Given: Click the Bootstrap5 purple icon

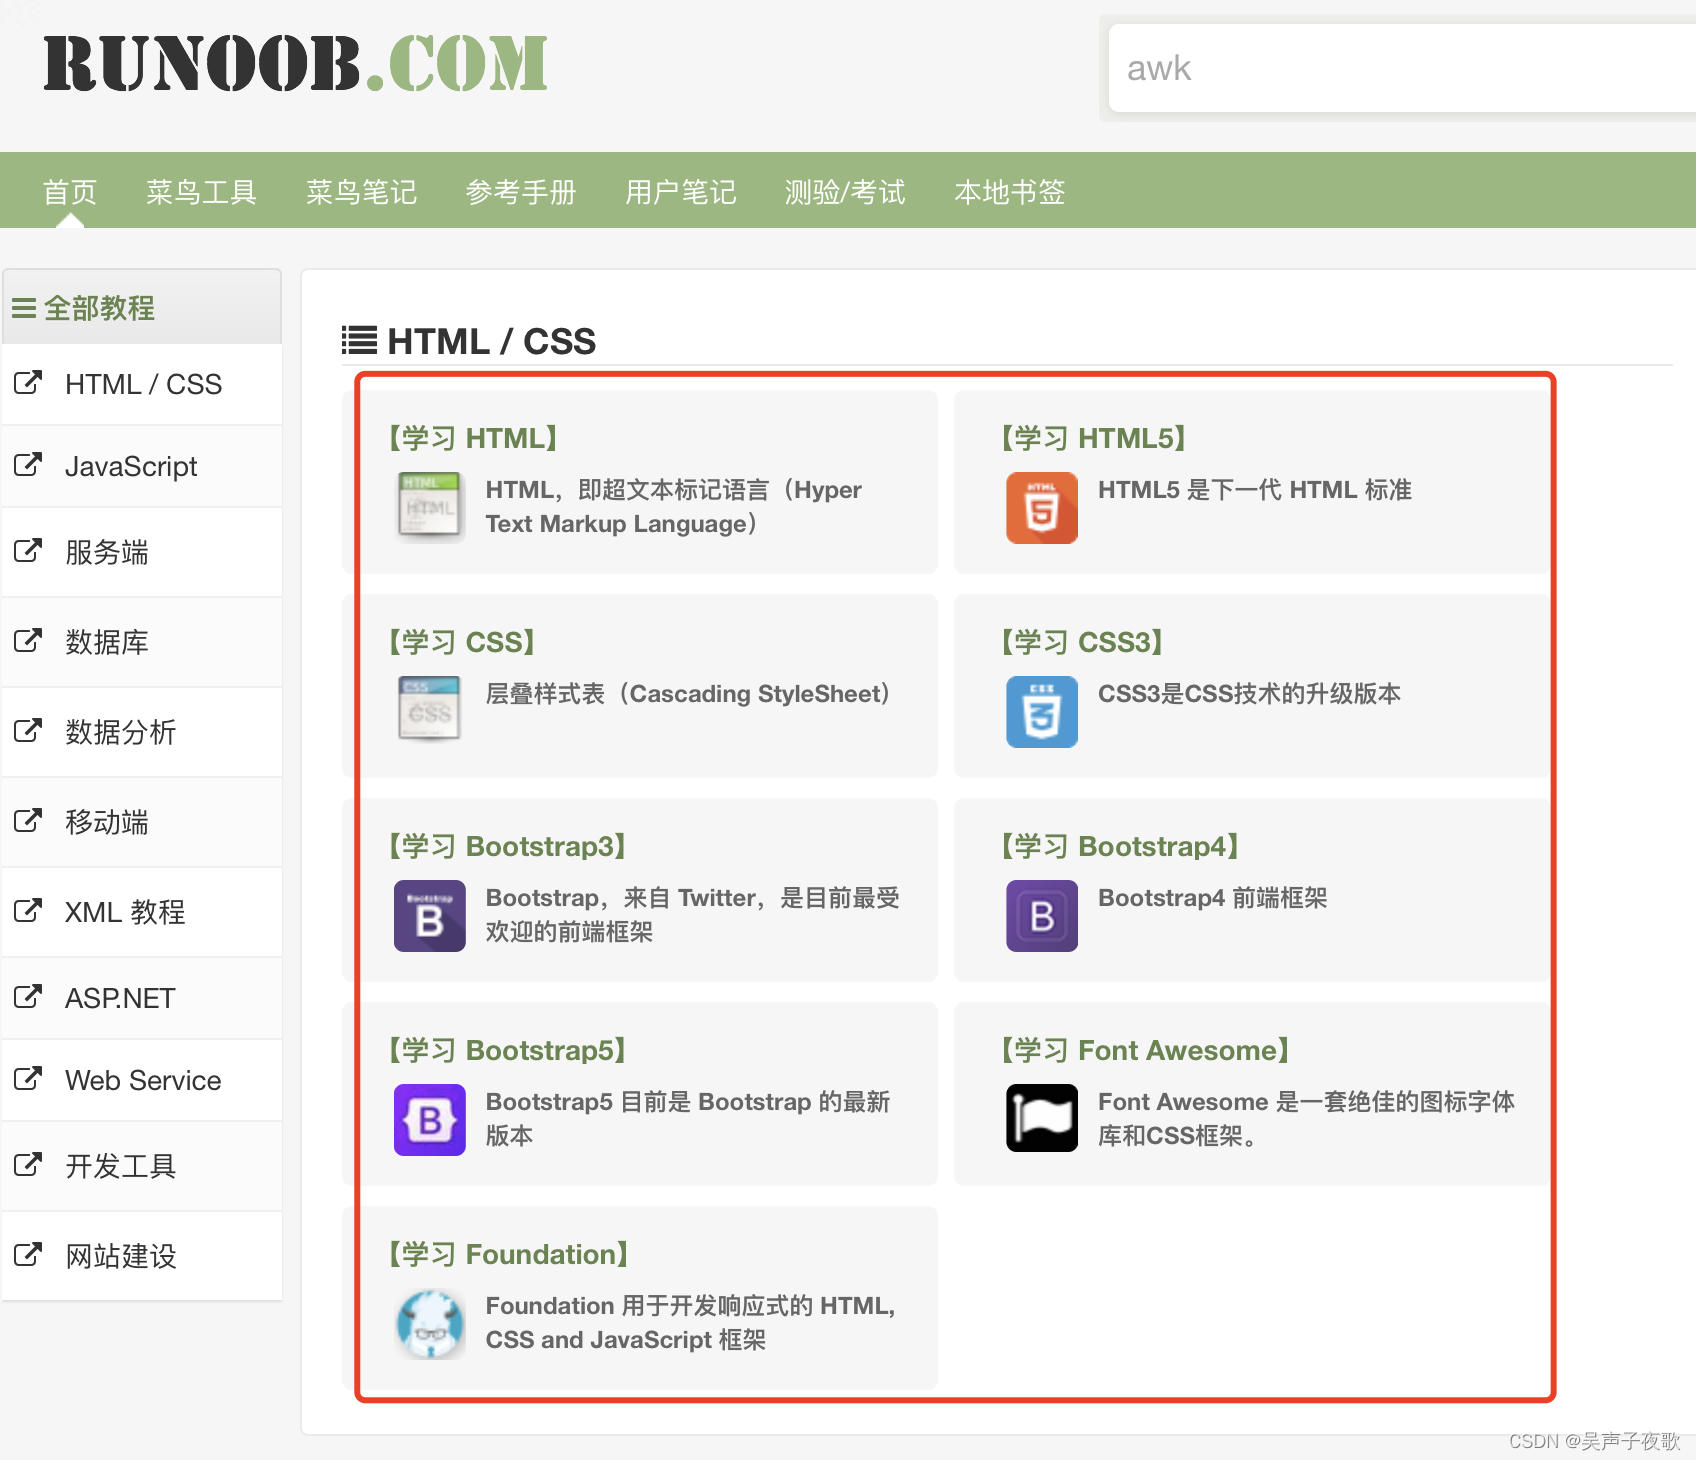Looking at the screenshot, I should [429, 1120].
